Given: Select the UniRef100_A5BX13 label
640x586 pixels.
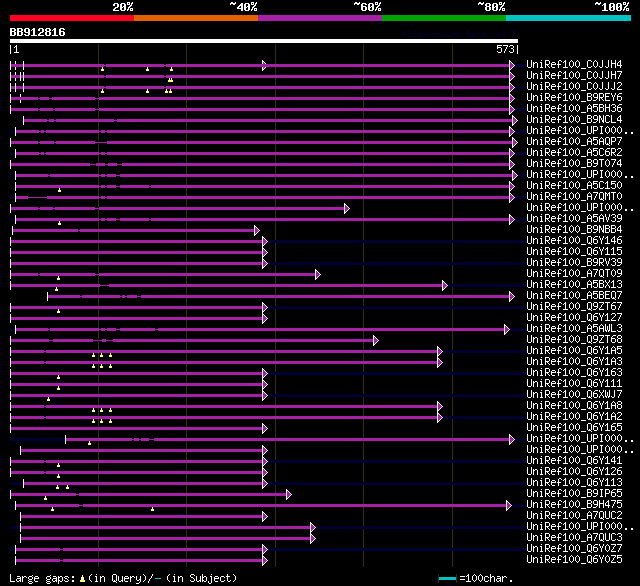Looking at the screenshot, I should (574, 285).
